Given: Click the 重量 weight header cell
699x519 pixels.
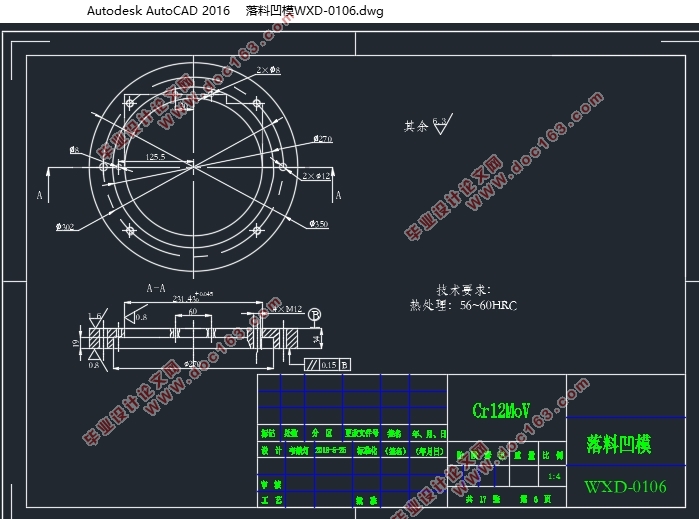Looking at the screenshot, I should (524, 455).
